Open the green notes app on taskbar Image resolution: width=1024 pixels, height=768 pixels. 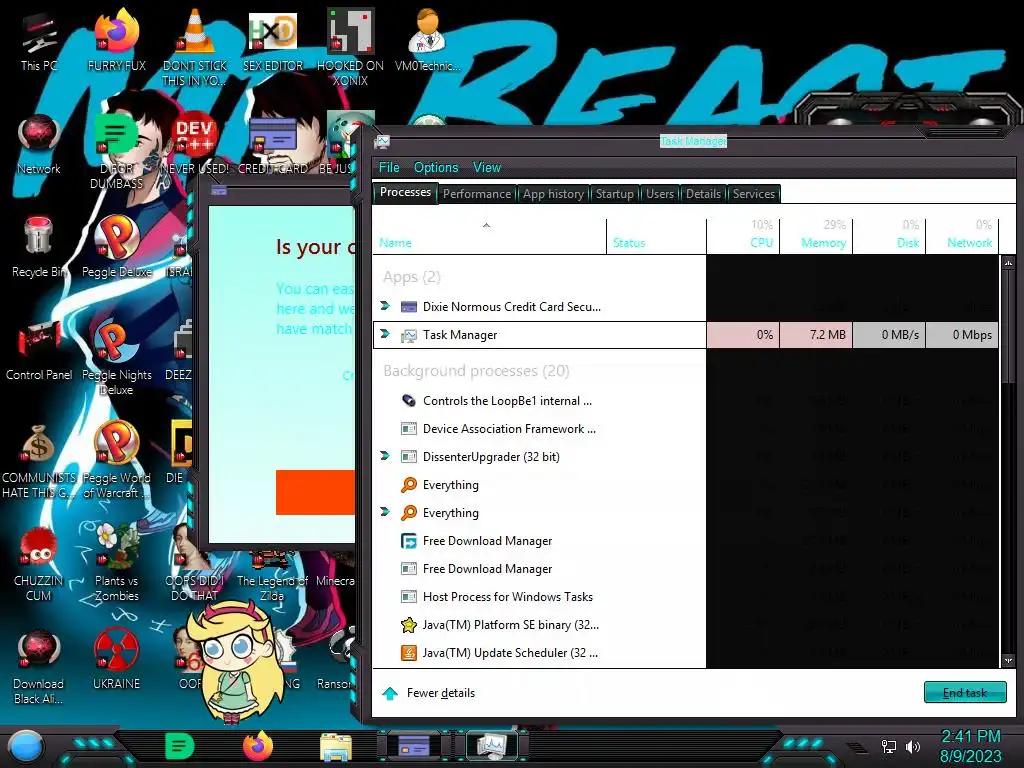pos(180,746)
